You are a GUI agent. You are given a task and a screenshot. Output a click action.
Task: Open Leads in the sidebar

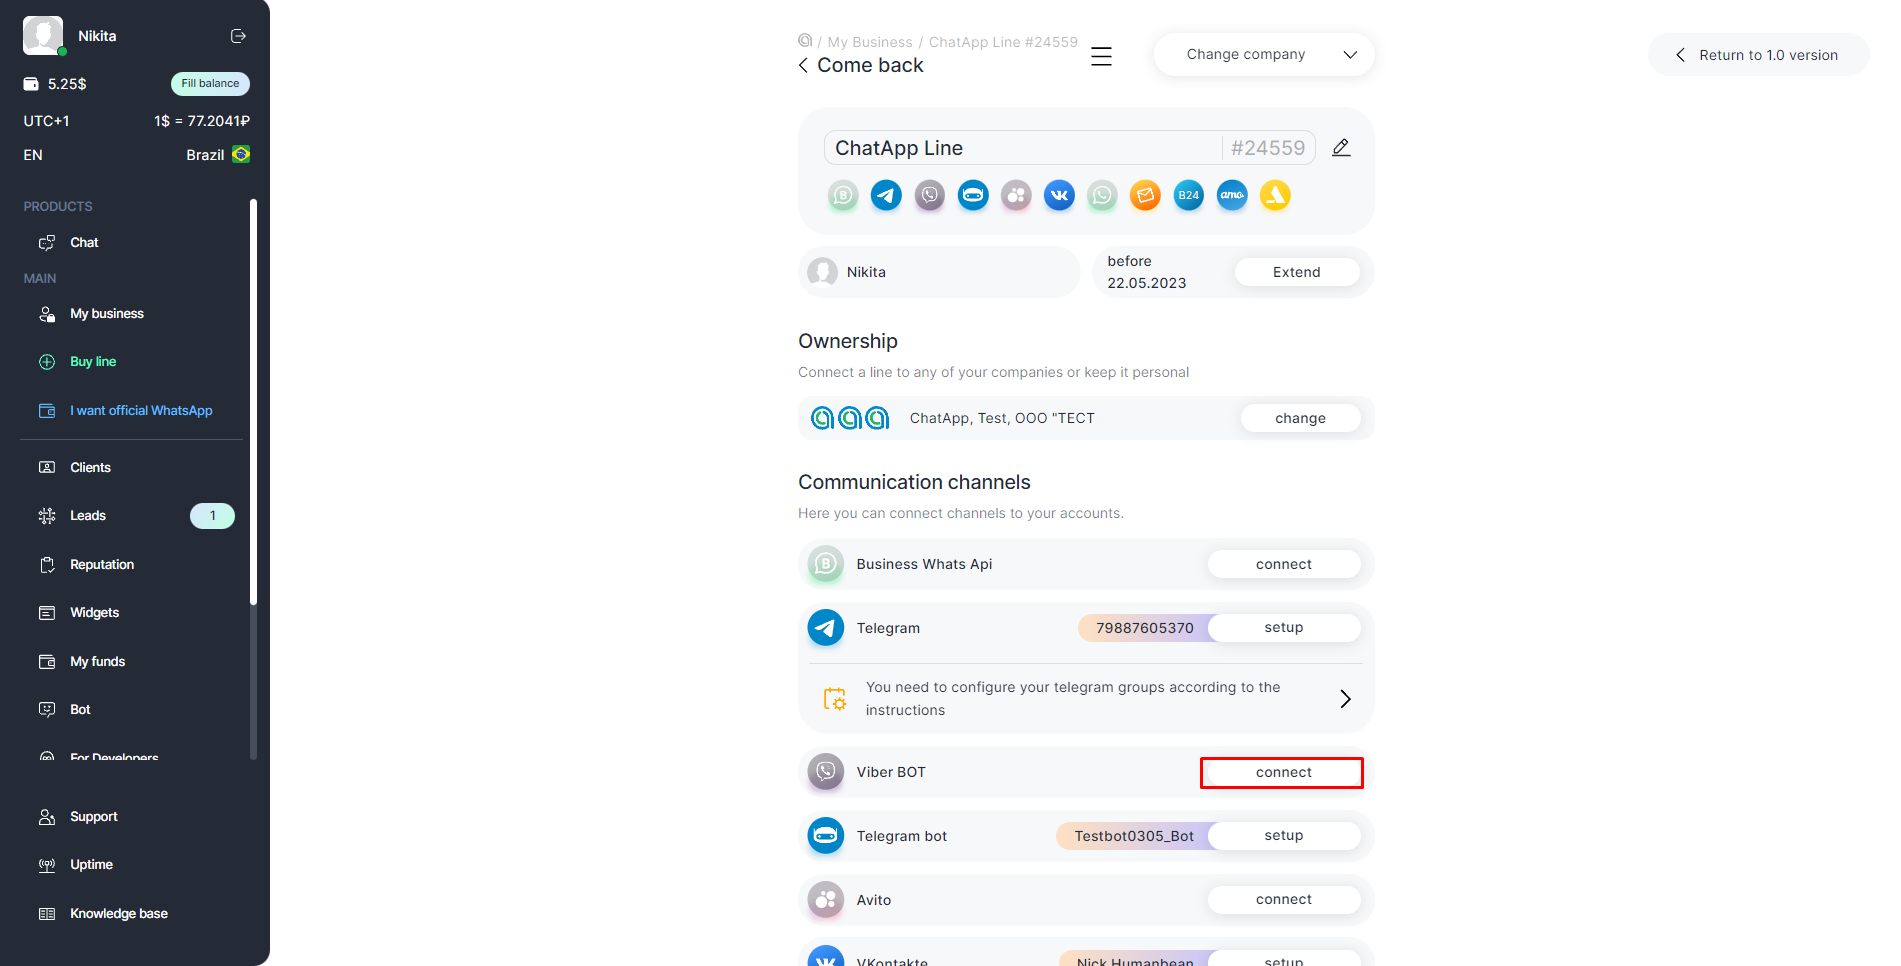click(88, 516)
